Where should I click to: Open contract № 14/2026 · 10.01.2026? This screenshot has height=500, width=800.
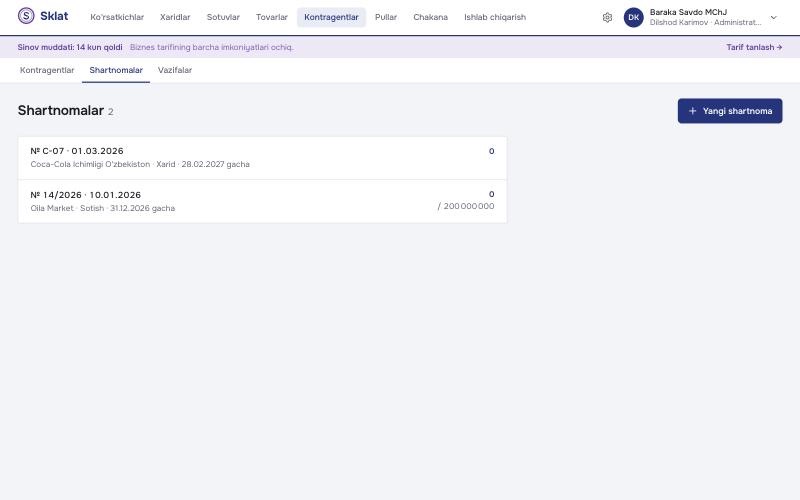click(262, 201)
